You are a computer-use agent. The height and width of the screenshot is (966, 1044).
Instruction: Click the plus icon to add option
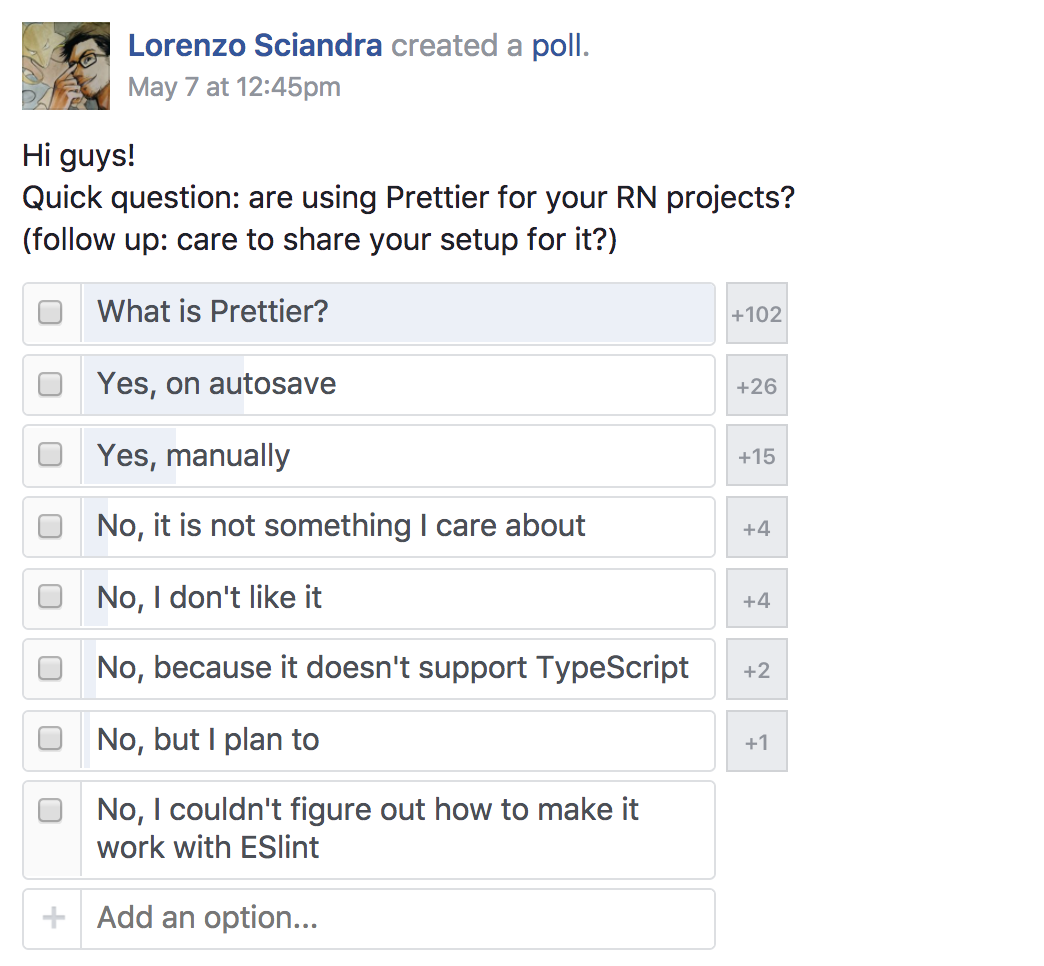pyautogui.click(x=53, y=918)
